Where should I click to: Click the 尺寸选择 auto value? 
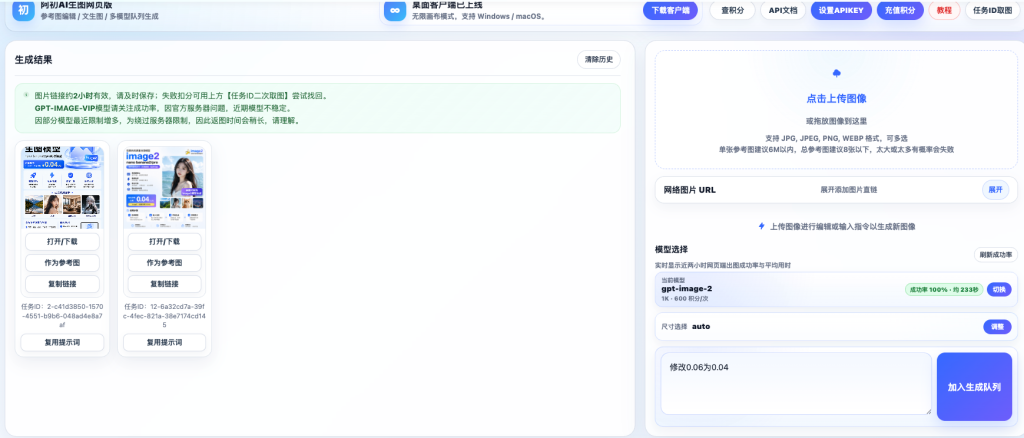pos(701,326)
